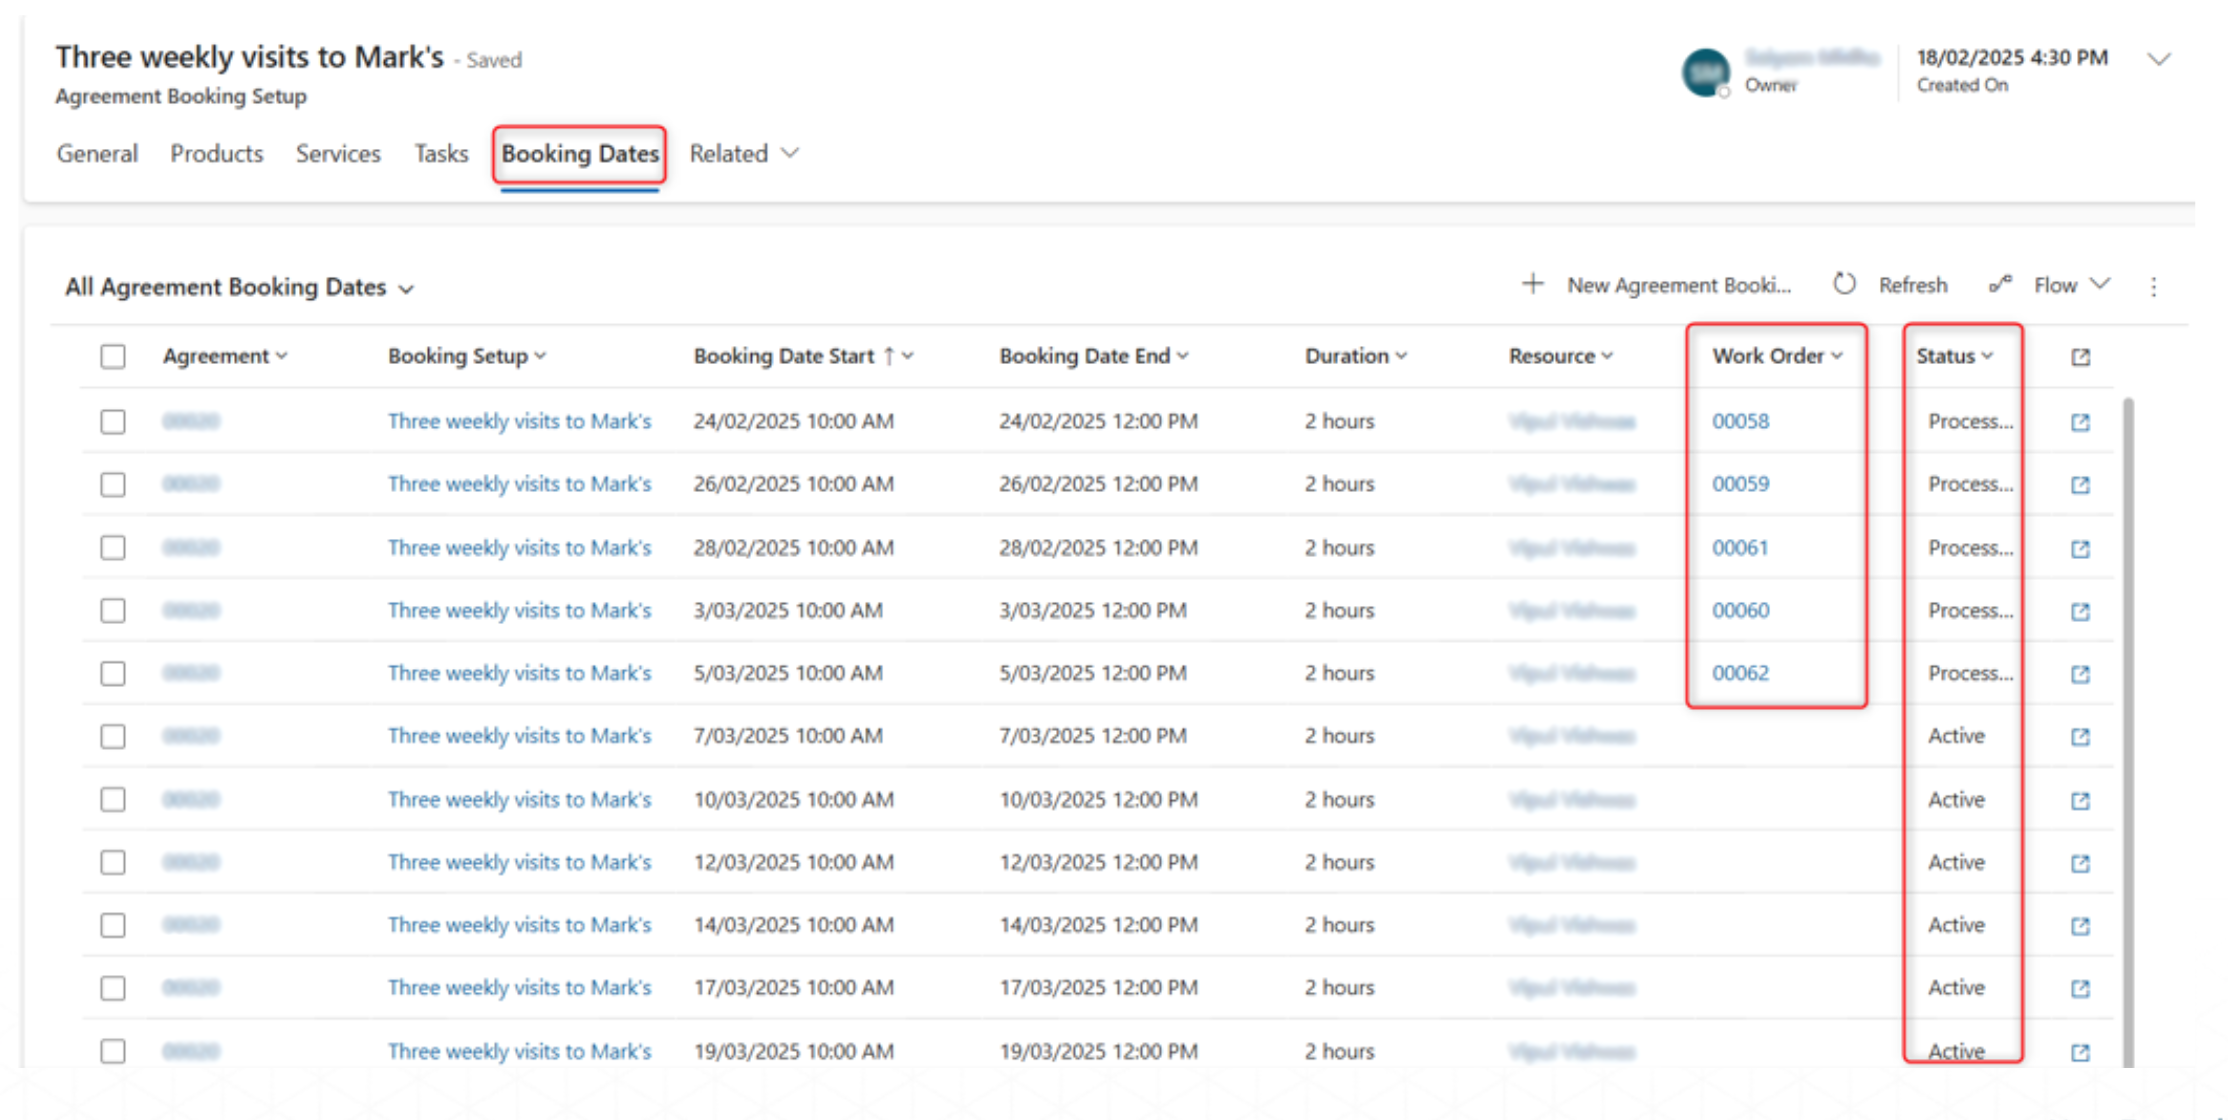Screen dimensions: 2228x1120
Task: Open the 24/02/2025 booking row pop-out icon
Action: [2080, 422]
